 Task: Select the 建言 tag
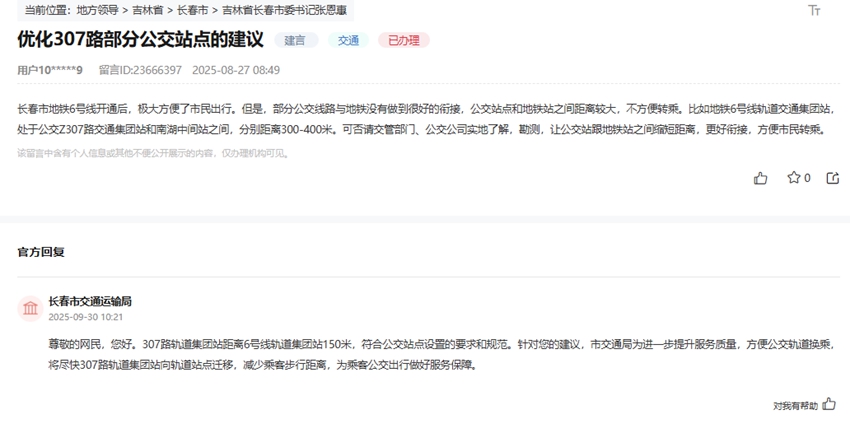[x=295, y=41]
